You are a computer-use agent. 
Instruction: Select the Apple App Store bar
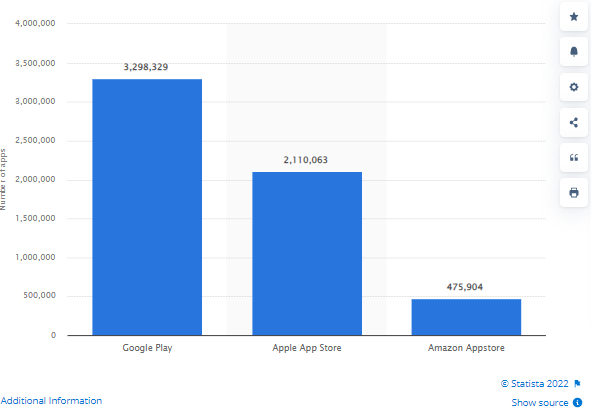click(x=307, y=253)
